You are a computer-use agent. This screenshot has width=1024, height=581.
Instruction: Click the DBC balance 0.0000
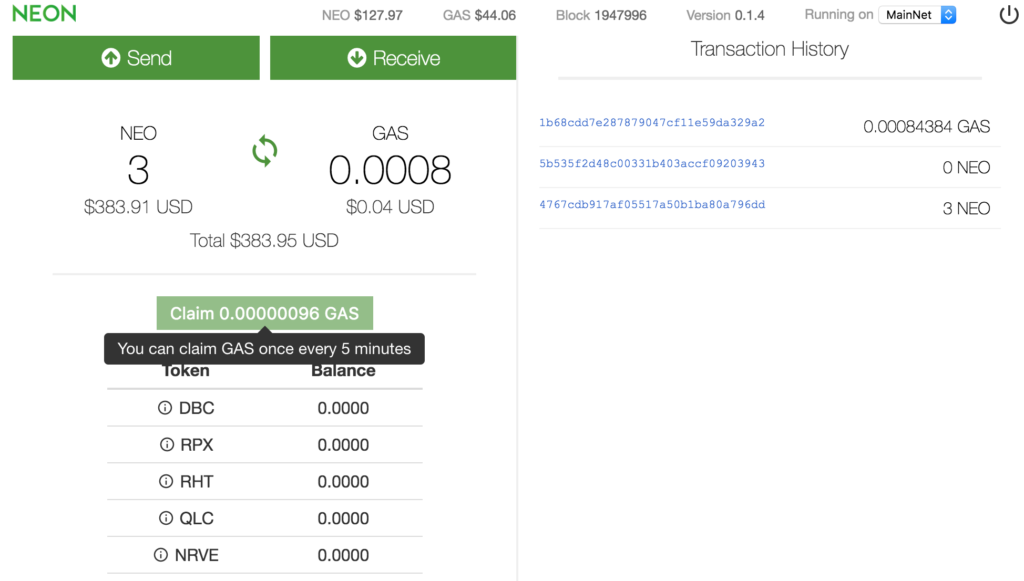click(343, 408)
